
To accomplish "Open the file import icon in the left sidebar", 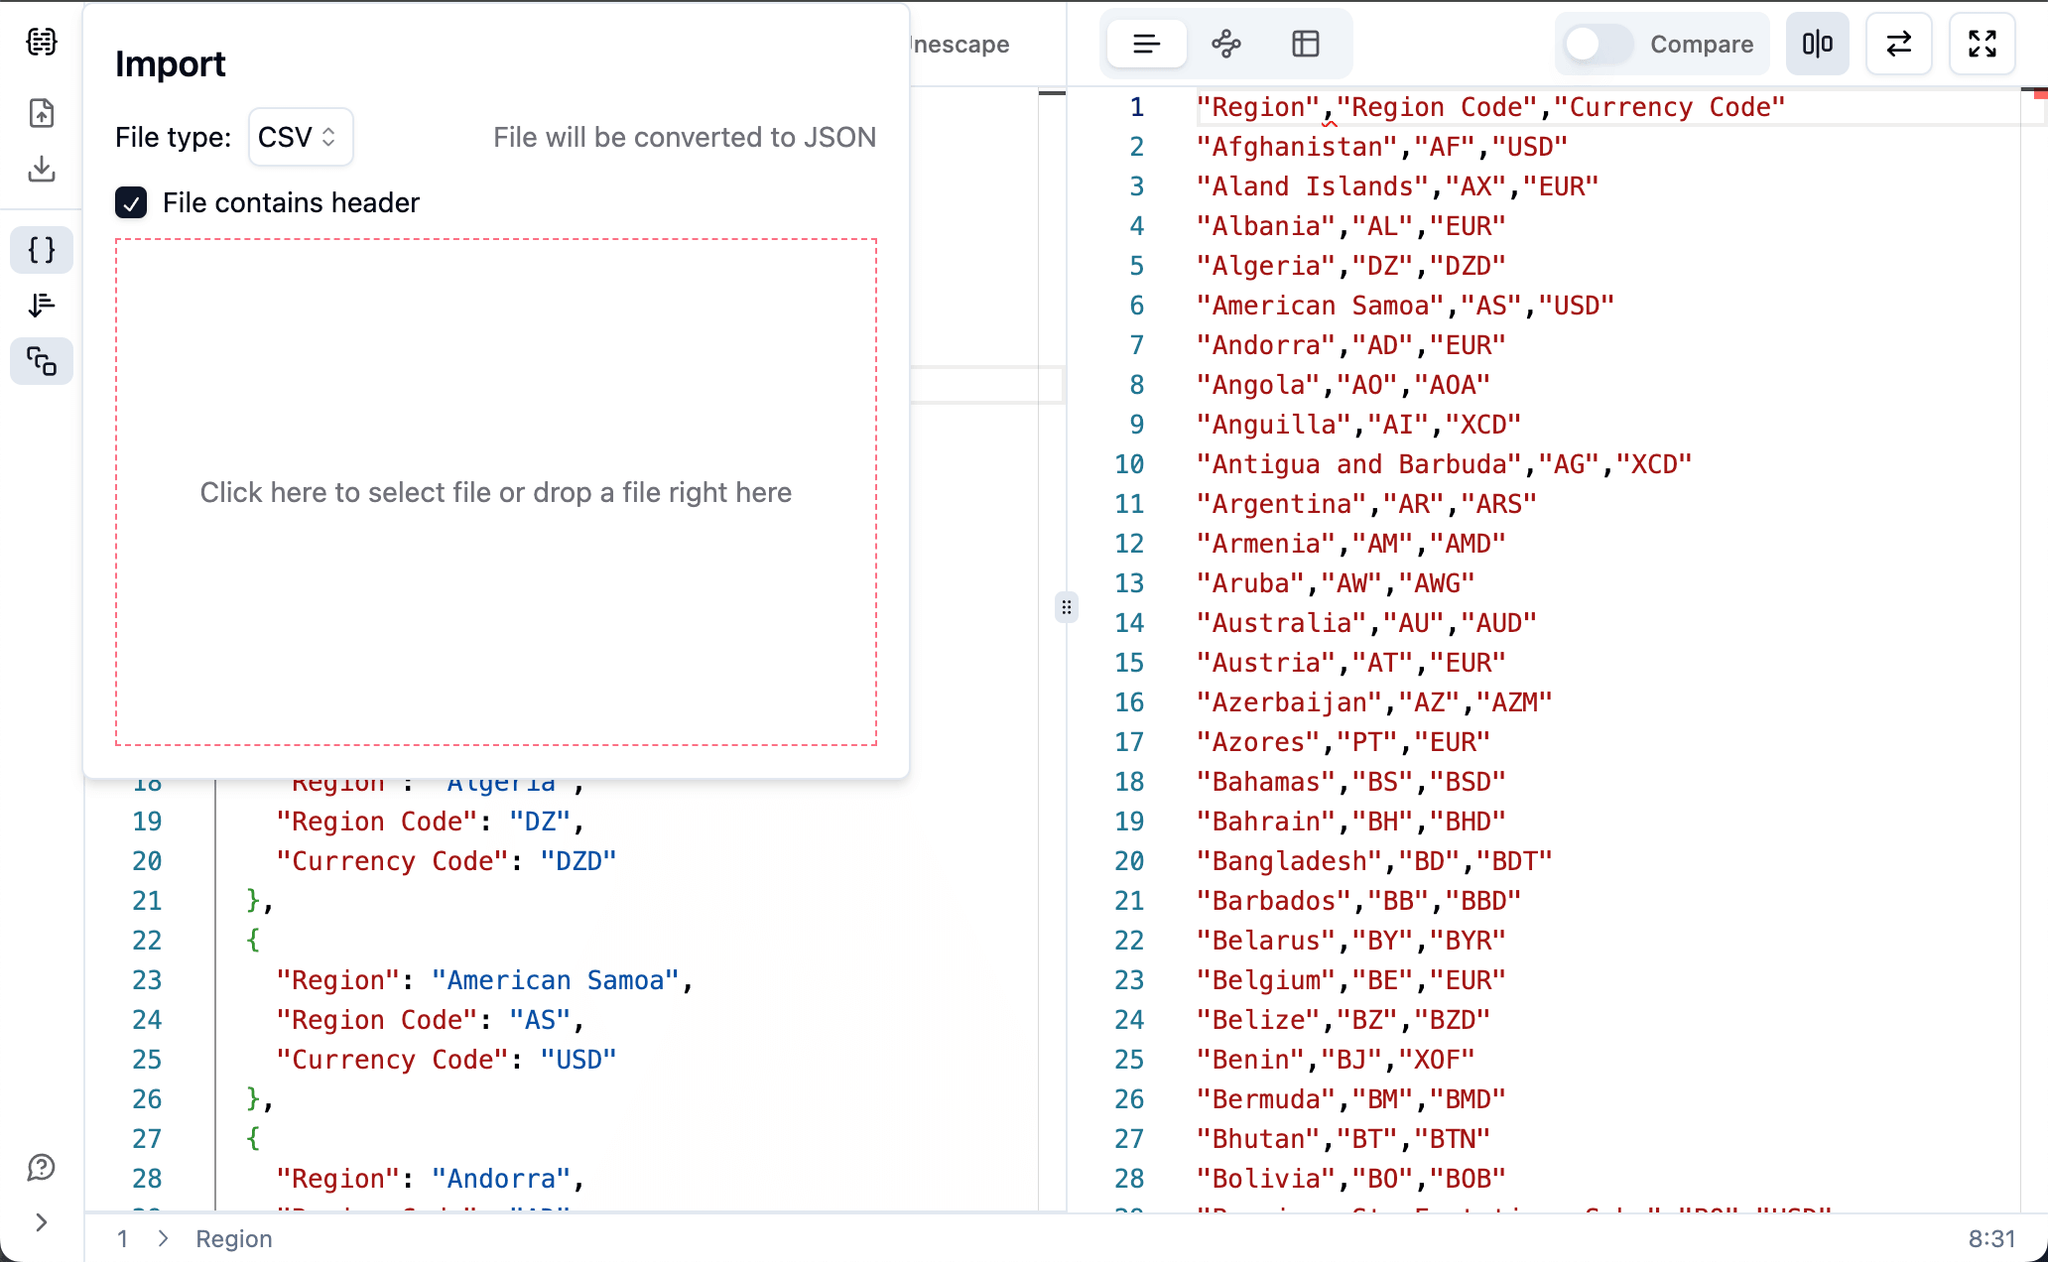I will [40, 113].
